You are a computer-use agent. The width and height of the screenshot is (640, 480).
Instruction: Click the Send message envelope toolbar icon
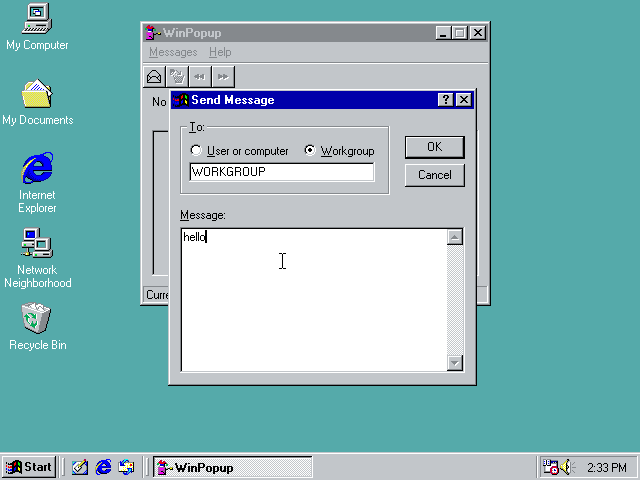tap(154, 77)
